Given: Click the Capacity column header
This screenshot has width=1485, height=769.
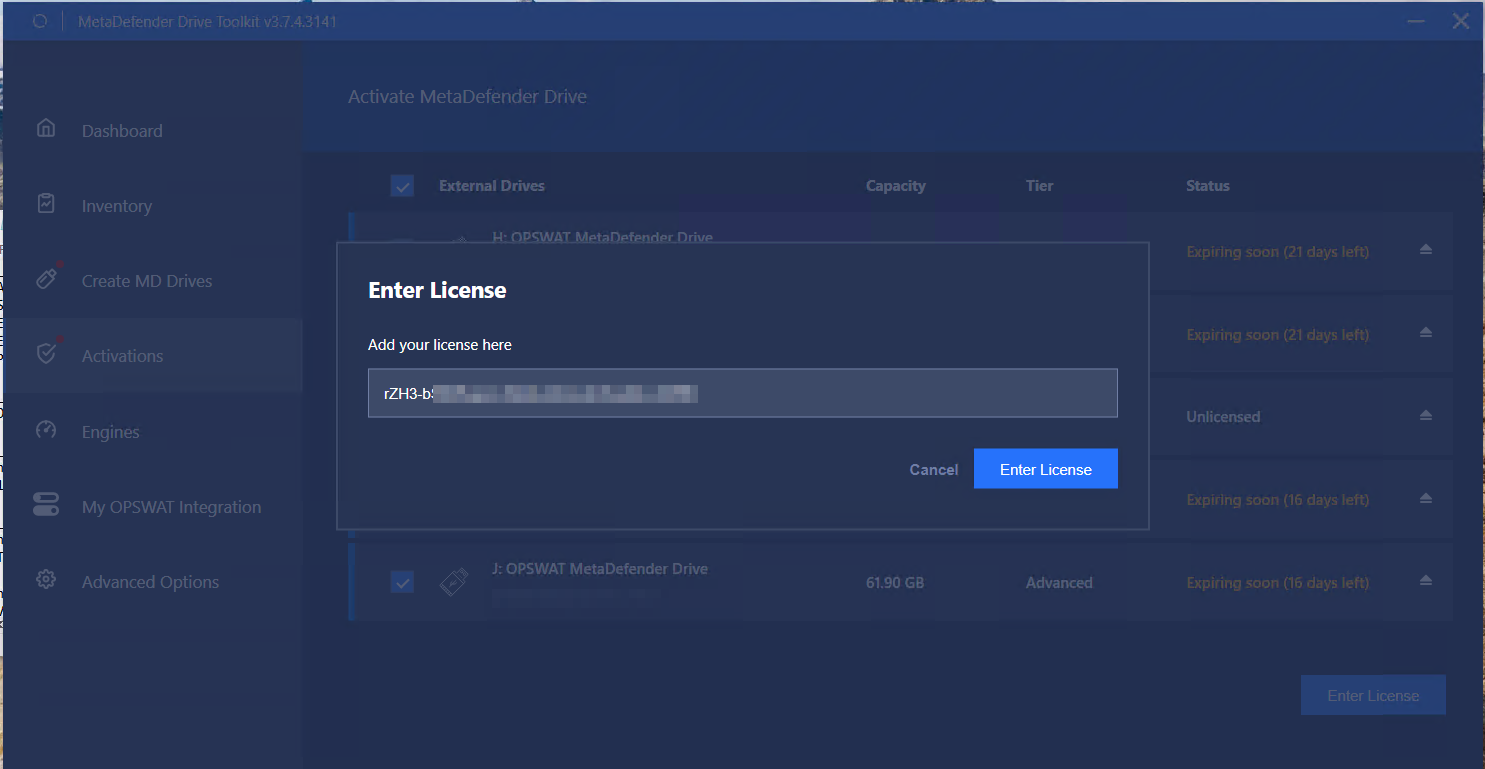Looking at the screenshot, I should (895, 186).
